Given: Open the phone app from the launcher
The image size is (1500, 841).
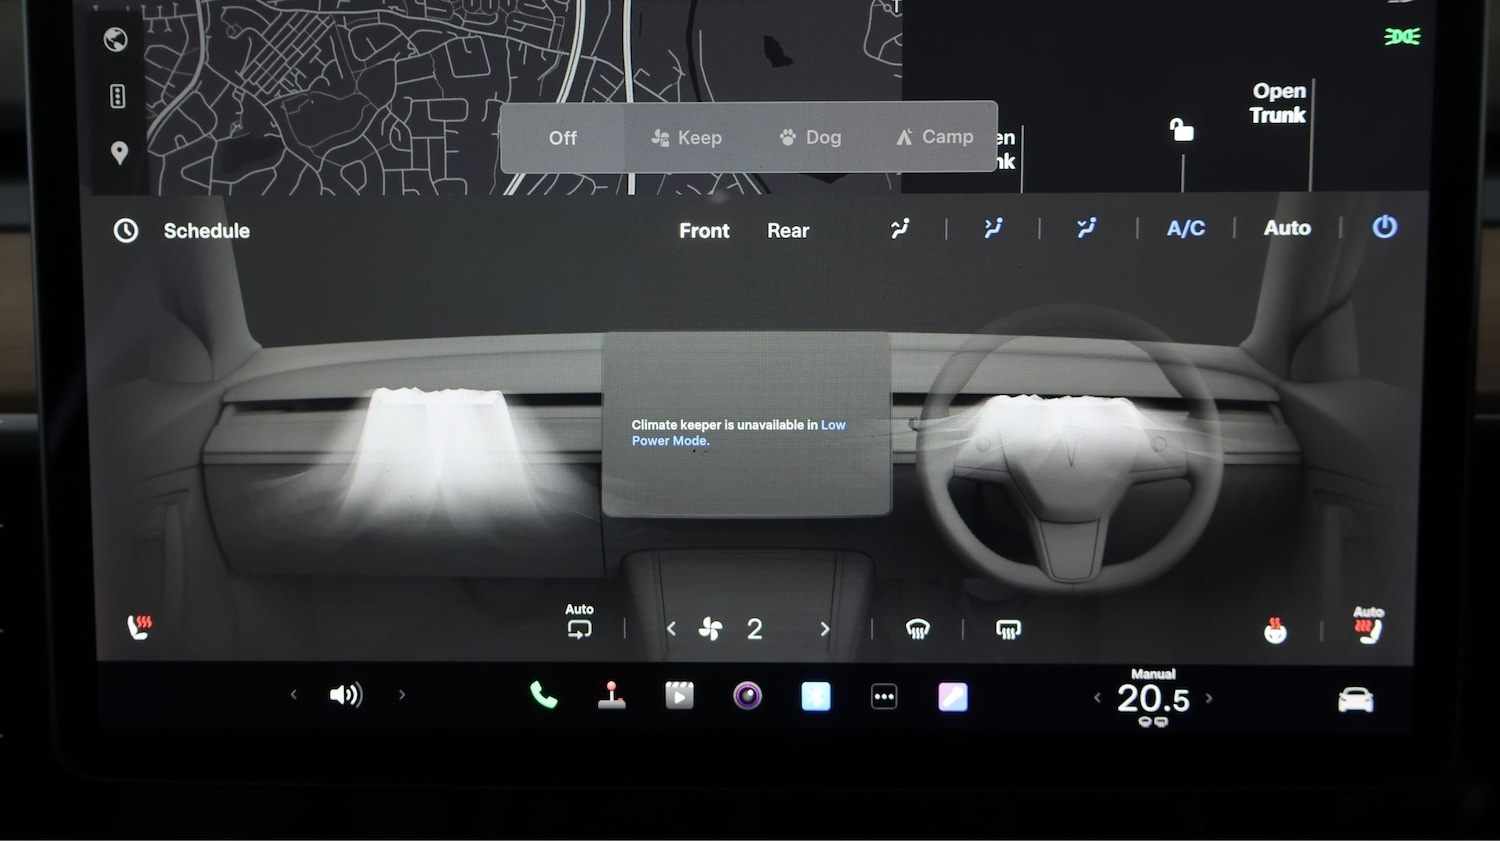Looking at the screenshot, I should (x=543, y=694).
